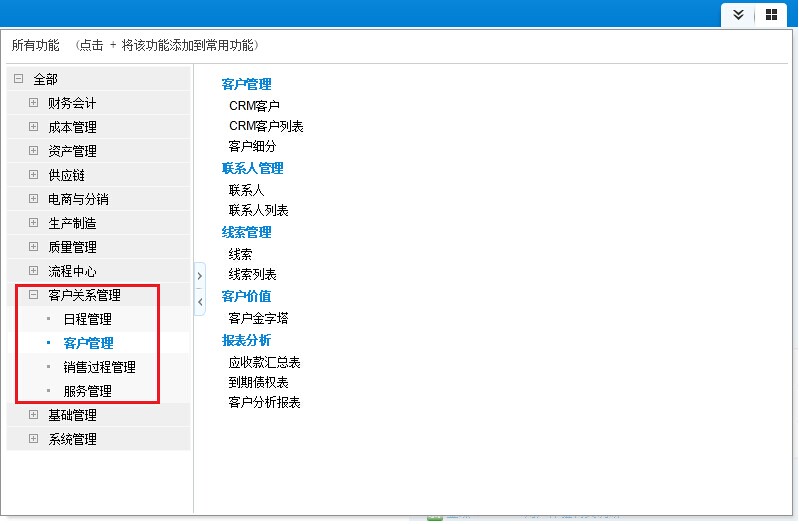Select 销售过程管理 in the tree

pos(99,367)
